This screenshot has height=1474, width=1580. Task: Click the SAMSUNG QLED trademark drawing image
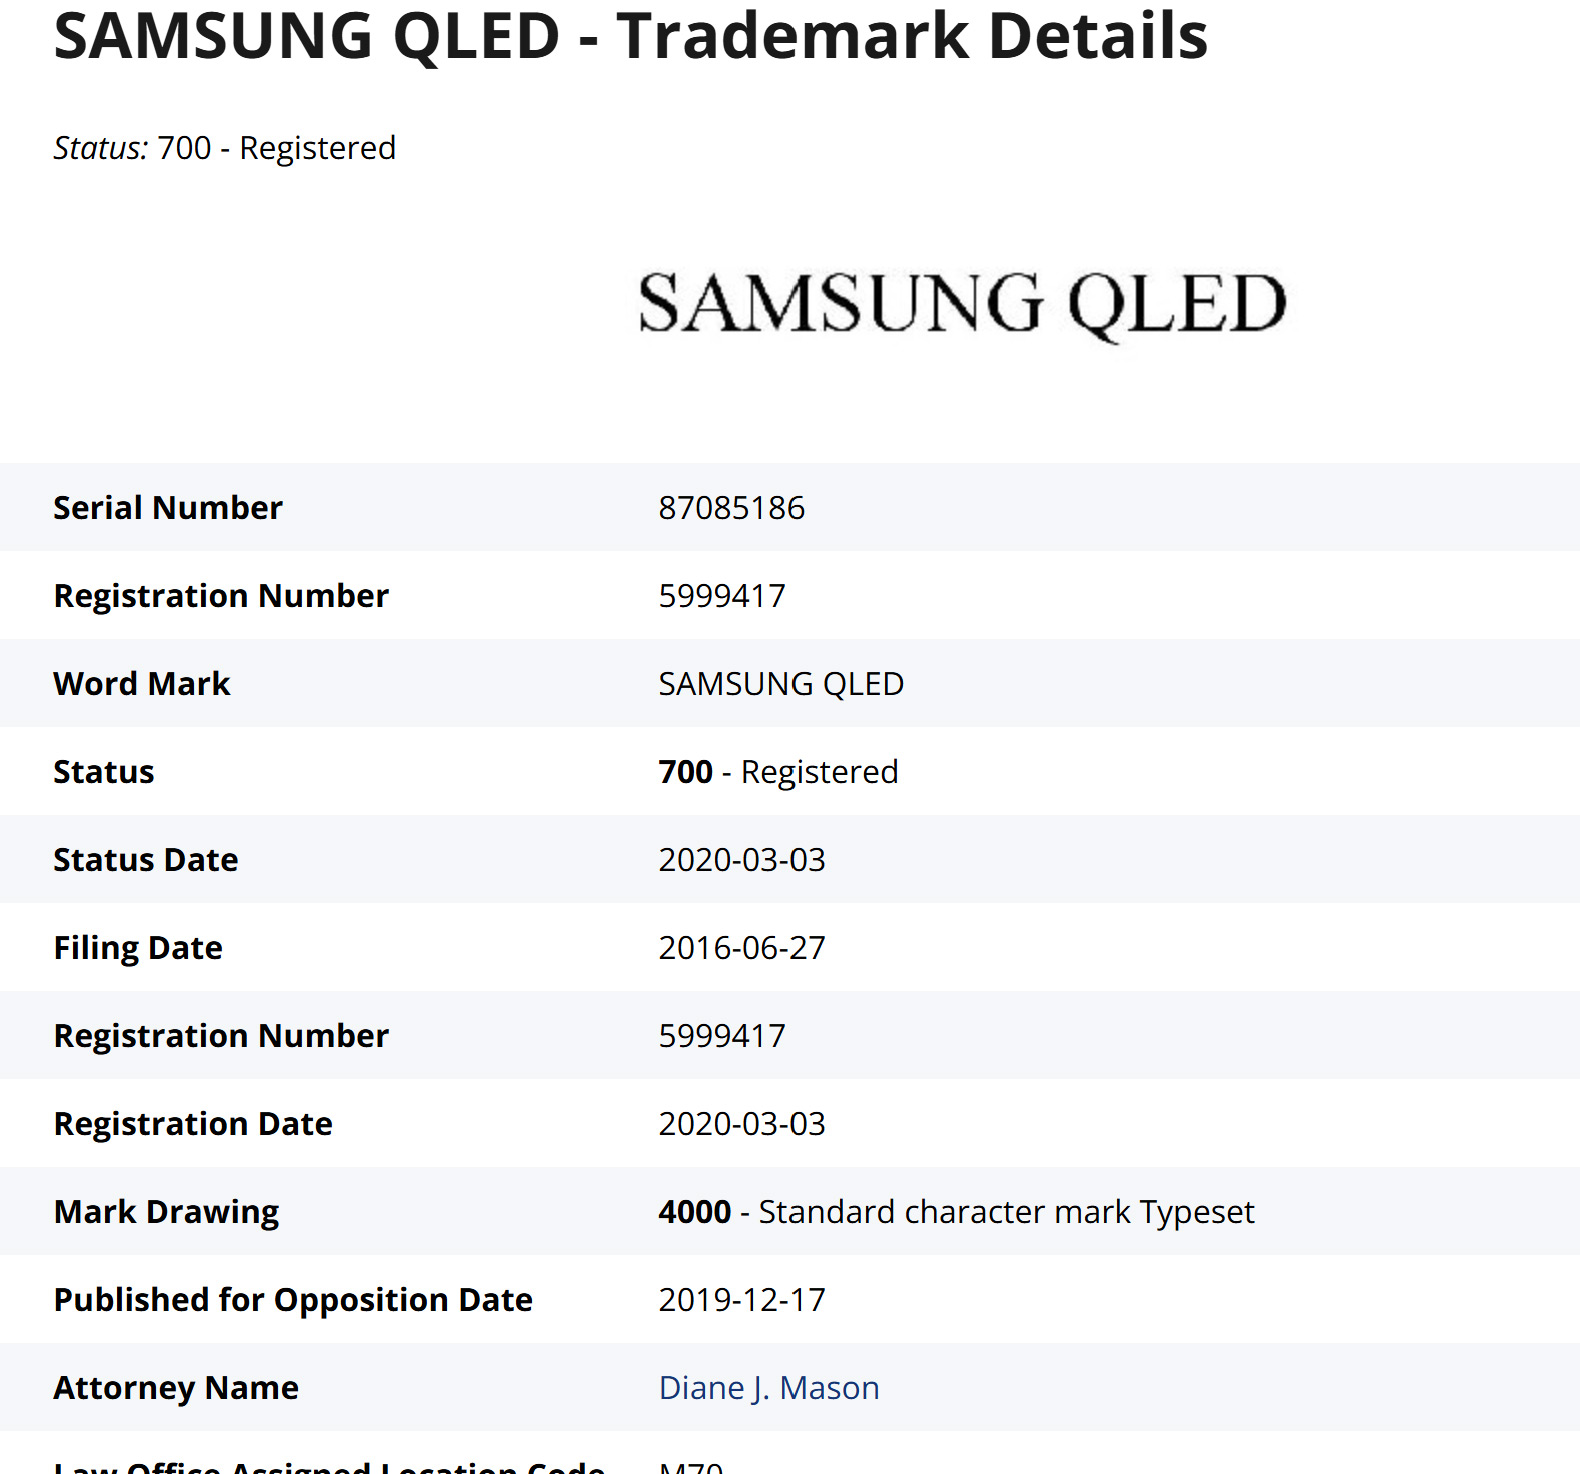coord(962,303)
